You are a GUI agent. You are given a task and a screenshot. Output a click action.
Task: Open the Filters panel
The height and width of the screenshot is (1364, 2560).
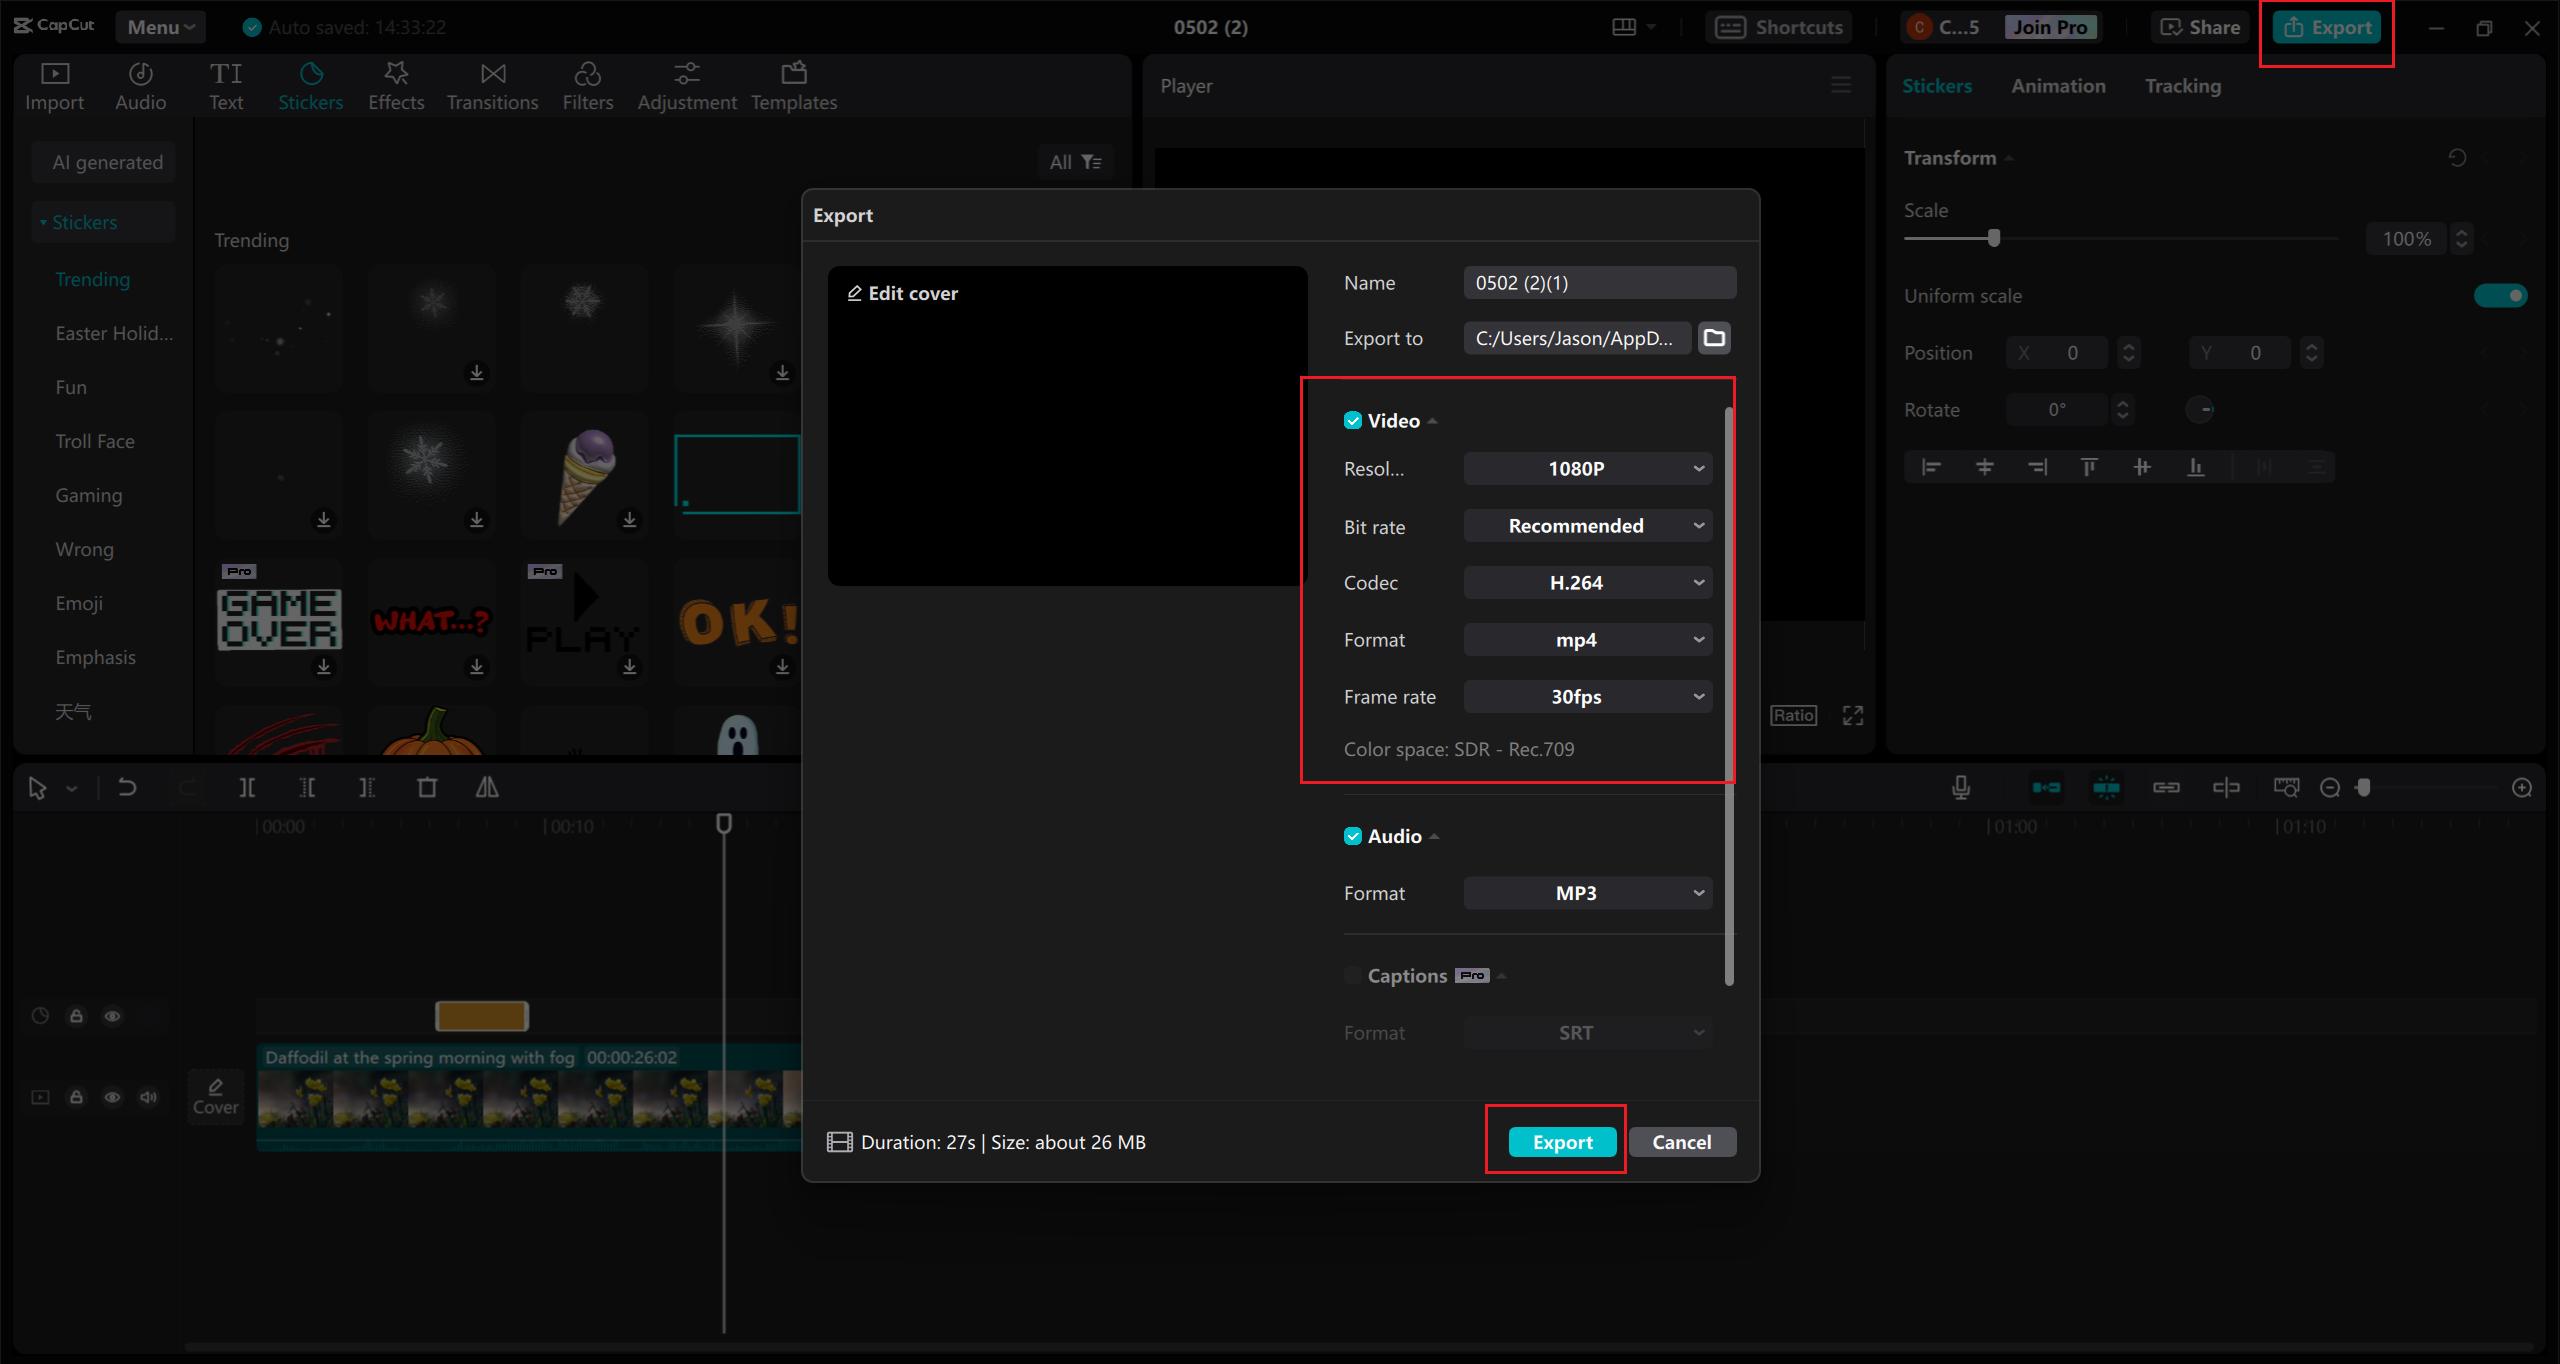click(588, 85)
